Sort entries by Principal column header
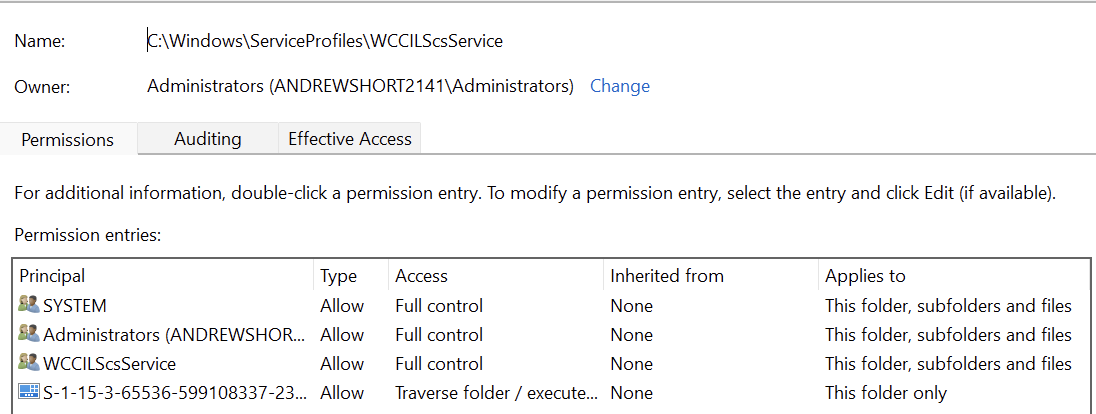 coord(52,276)
